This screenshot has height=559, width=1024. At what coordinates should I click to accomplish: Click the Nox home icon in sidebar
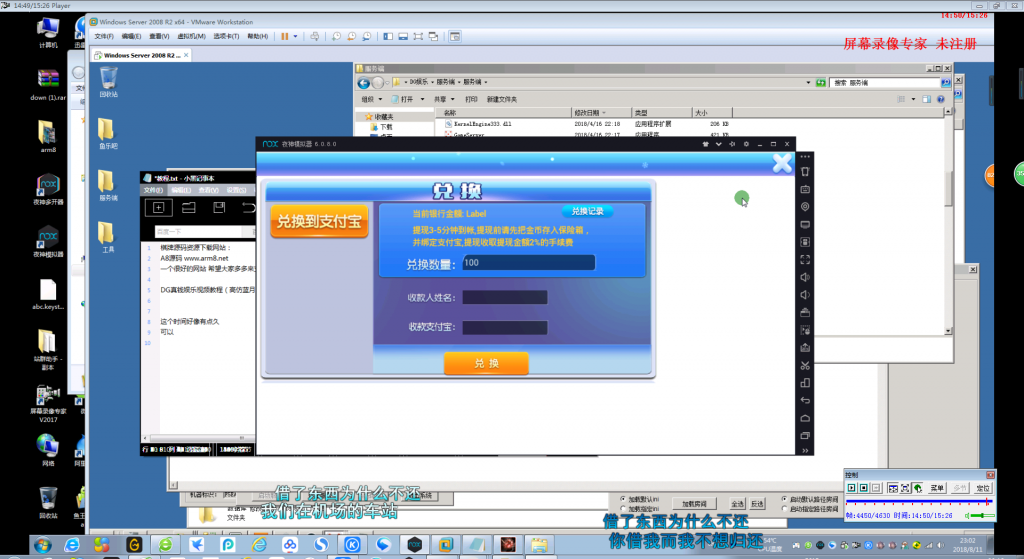(805, 418)
